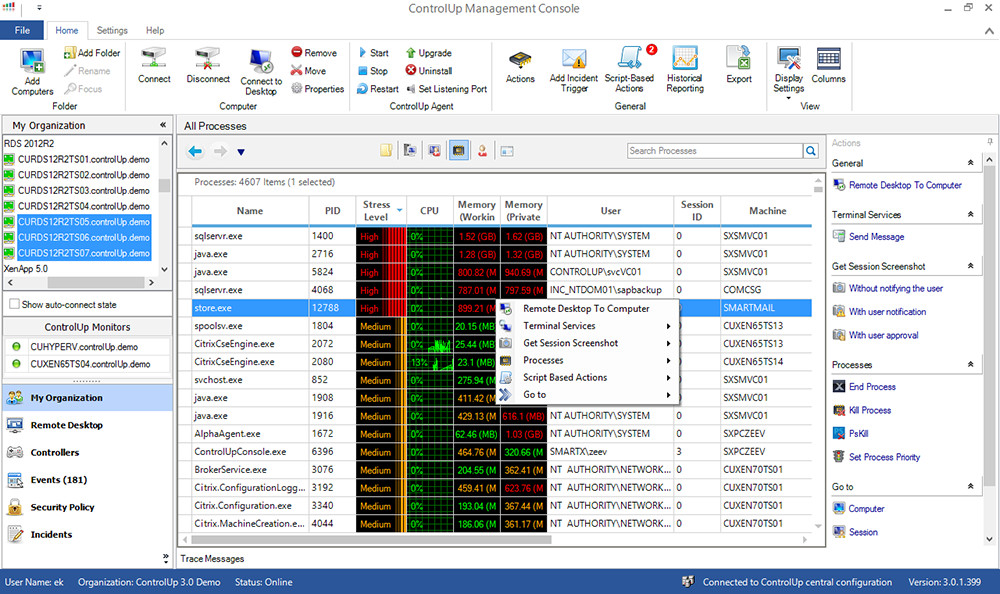Open computer Properties

coord(318,89)
